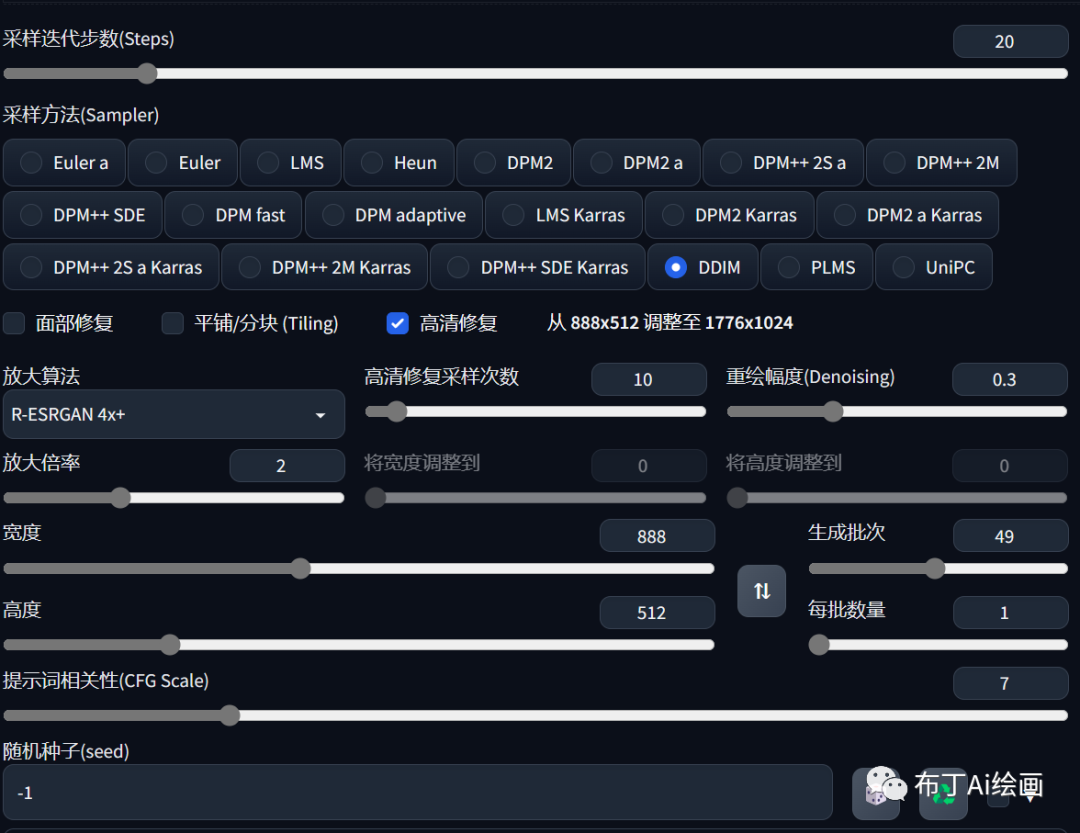
Task: Toggle the 平铺/分块 (Tiling) checkbox
Action: pos(173,323)
